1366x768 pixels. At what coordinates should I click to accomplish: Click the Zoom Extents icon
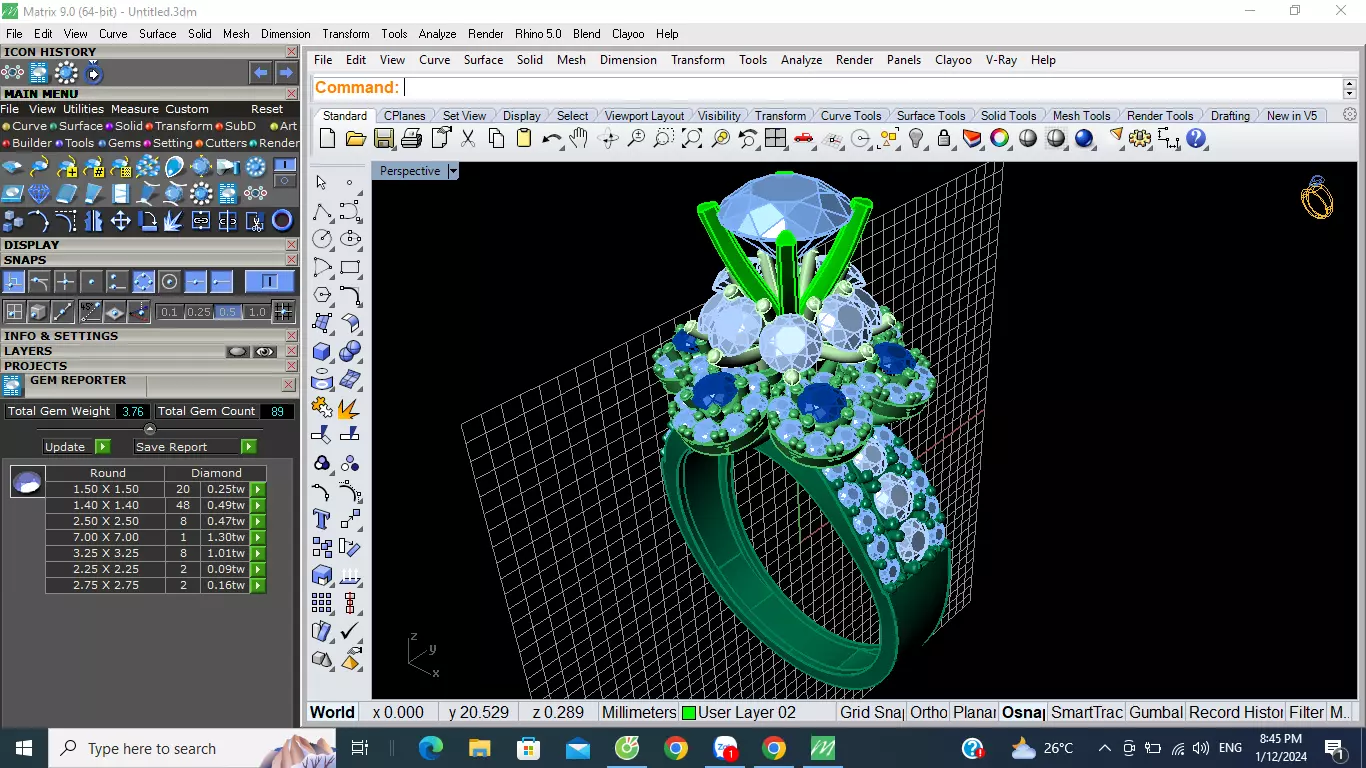pyautogui.click(x=692, y=139)
